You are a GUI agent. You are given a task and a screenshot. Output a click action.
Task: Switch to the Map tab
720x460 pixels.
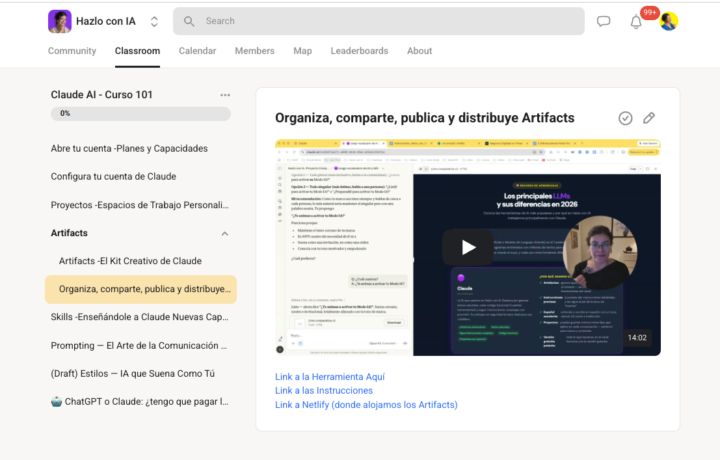[x=303, y=51]
